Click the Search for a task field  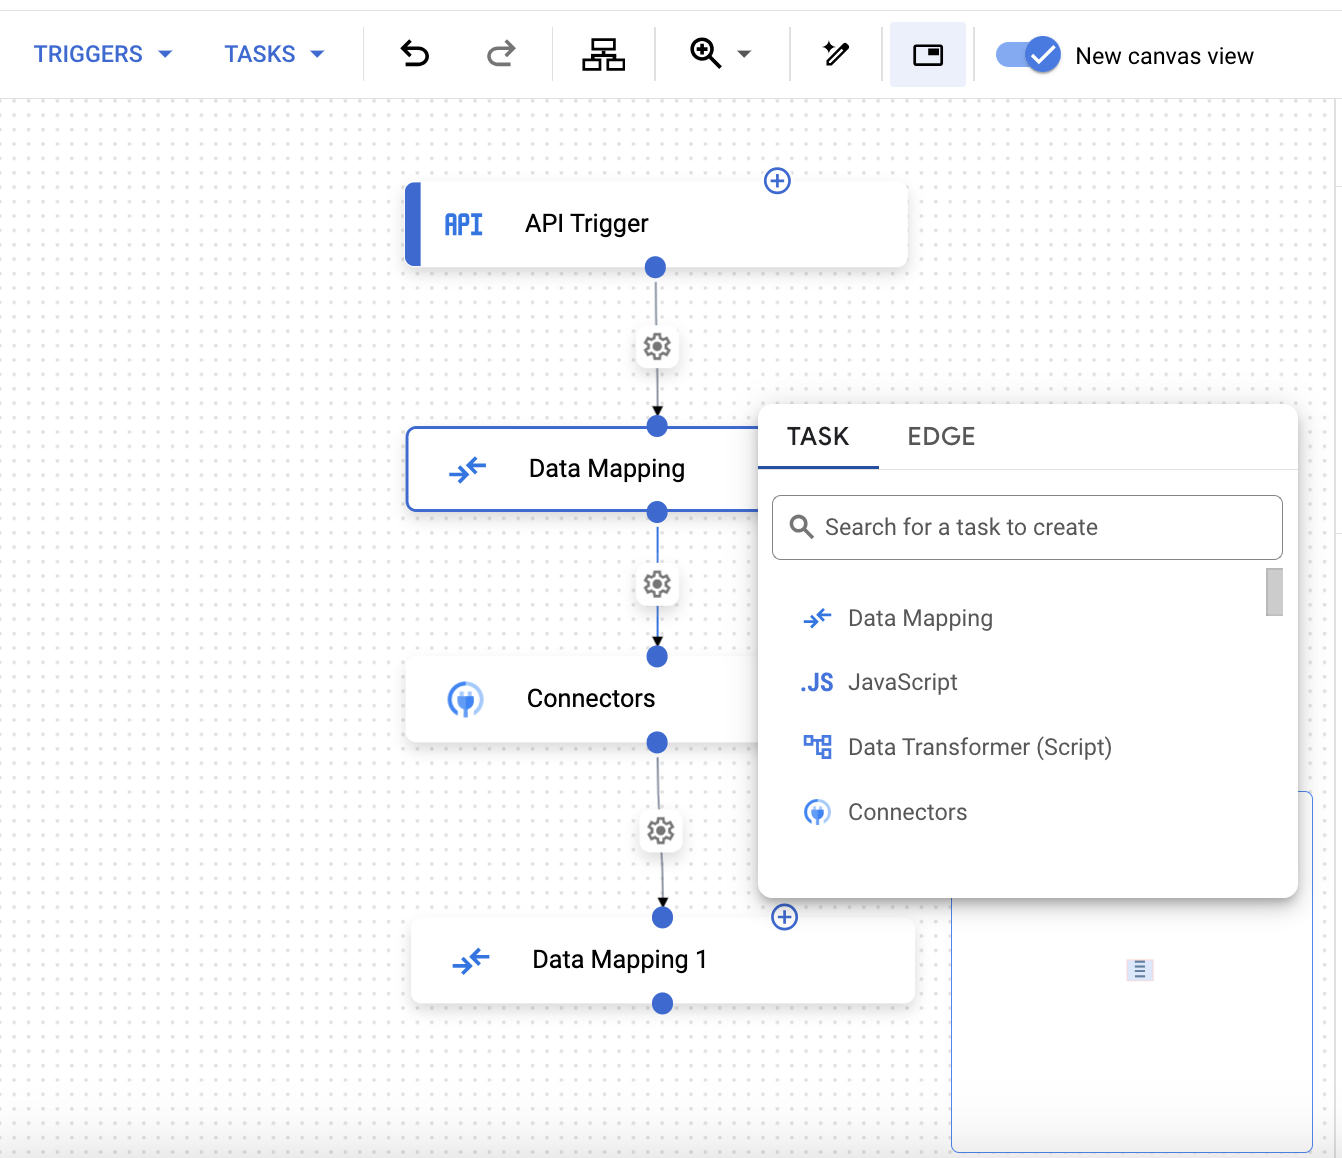point(1027,527)
